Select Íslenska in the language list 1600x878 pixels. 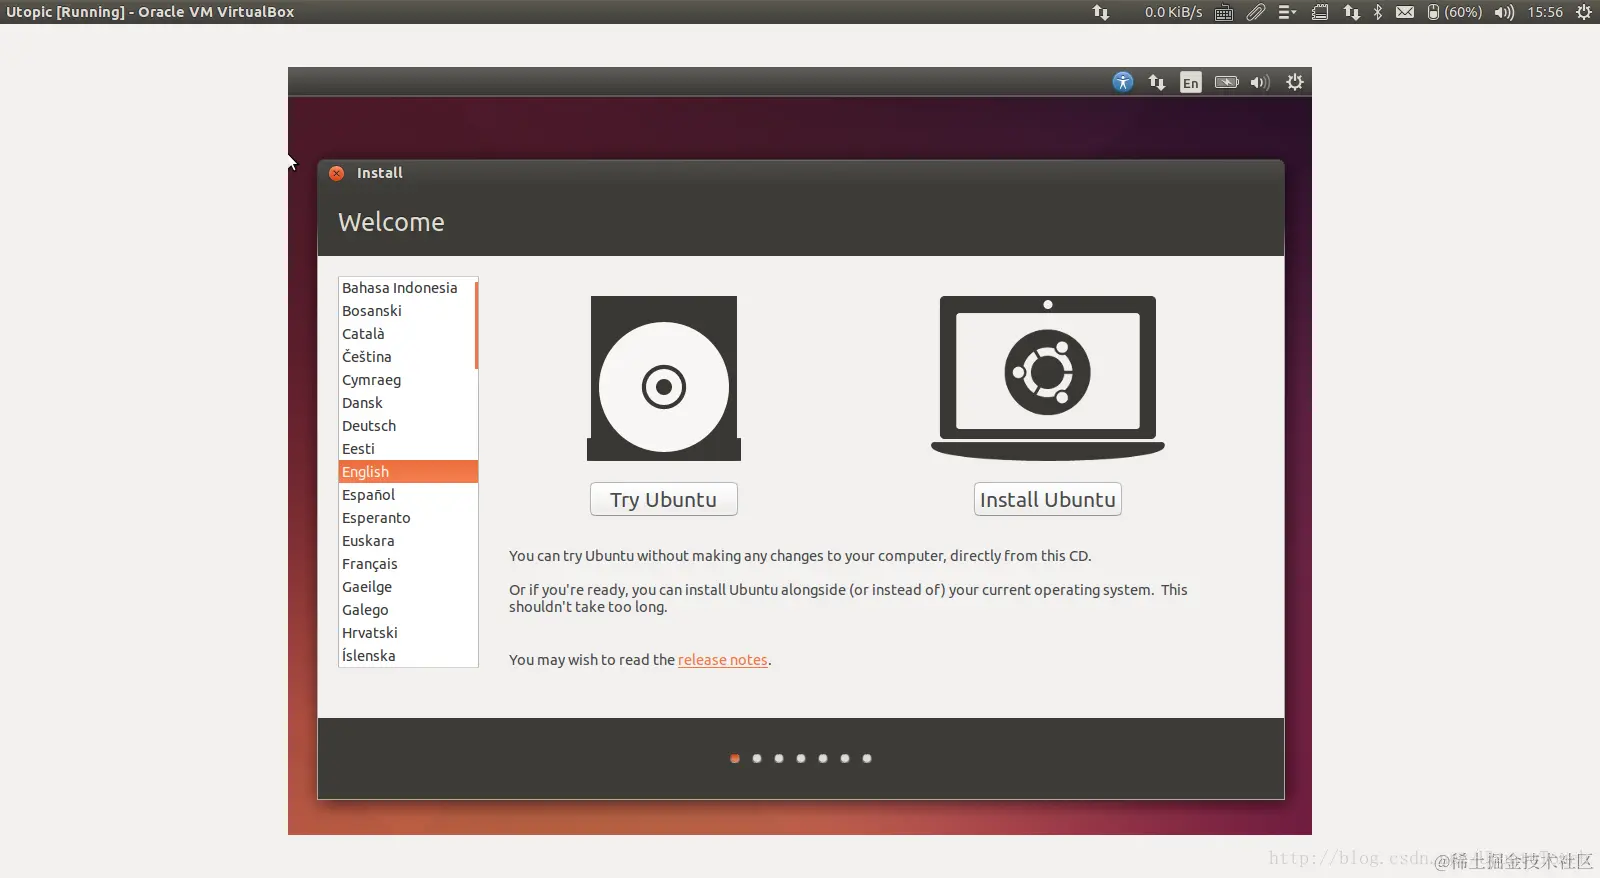(407, 656)
